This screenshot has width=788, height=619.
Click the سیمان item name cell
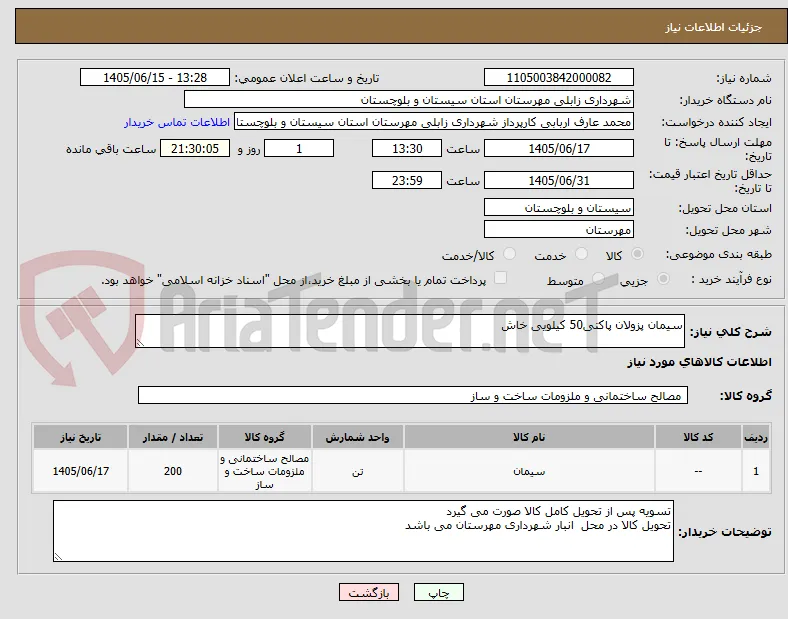coord(529,471)
